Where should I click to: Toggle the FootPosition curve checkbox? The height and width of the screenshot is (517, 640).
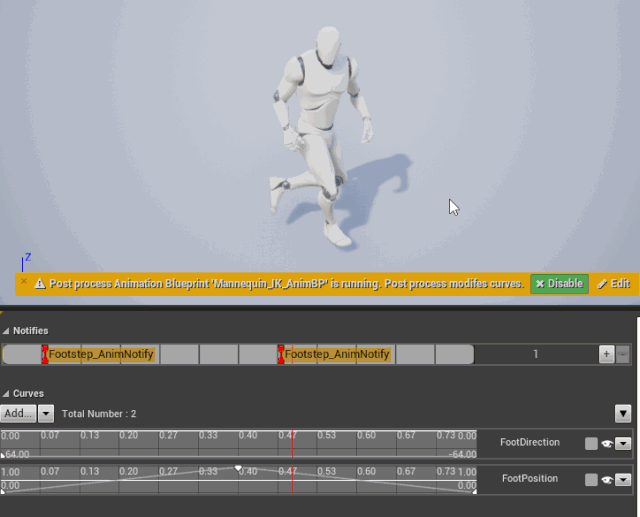[591, 479]
